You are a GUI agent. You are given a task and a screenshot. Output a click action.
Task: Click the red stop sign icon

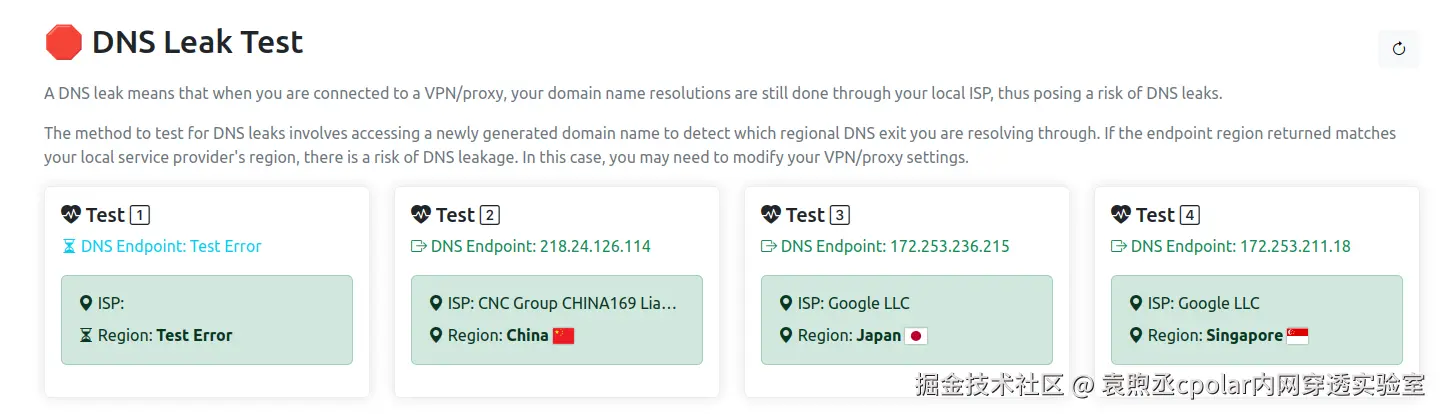click(x=63, y=42)
